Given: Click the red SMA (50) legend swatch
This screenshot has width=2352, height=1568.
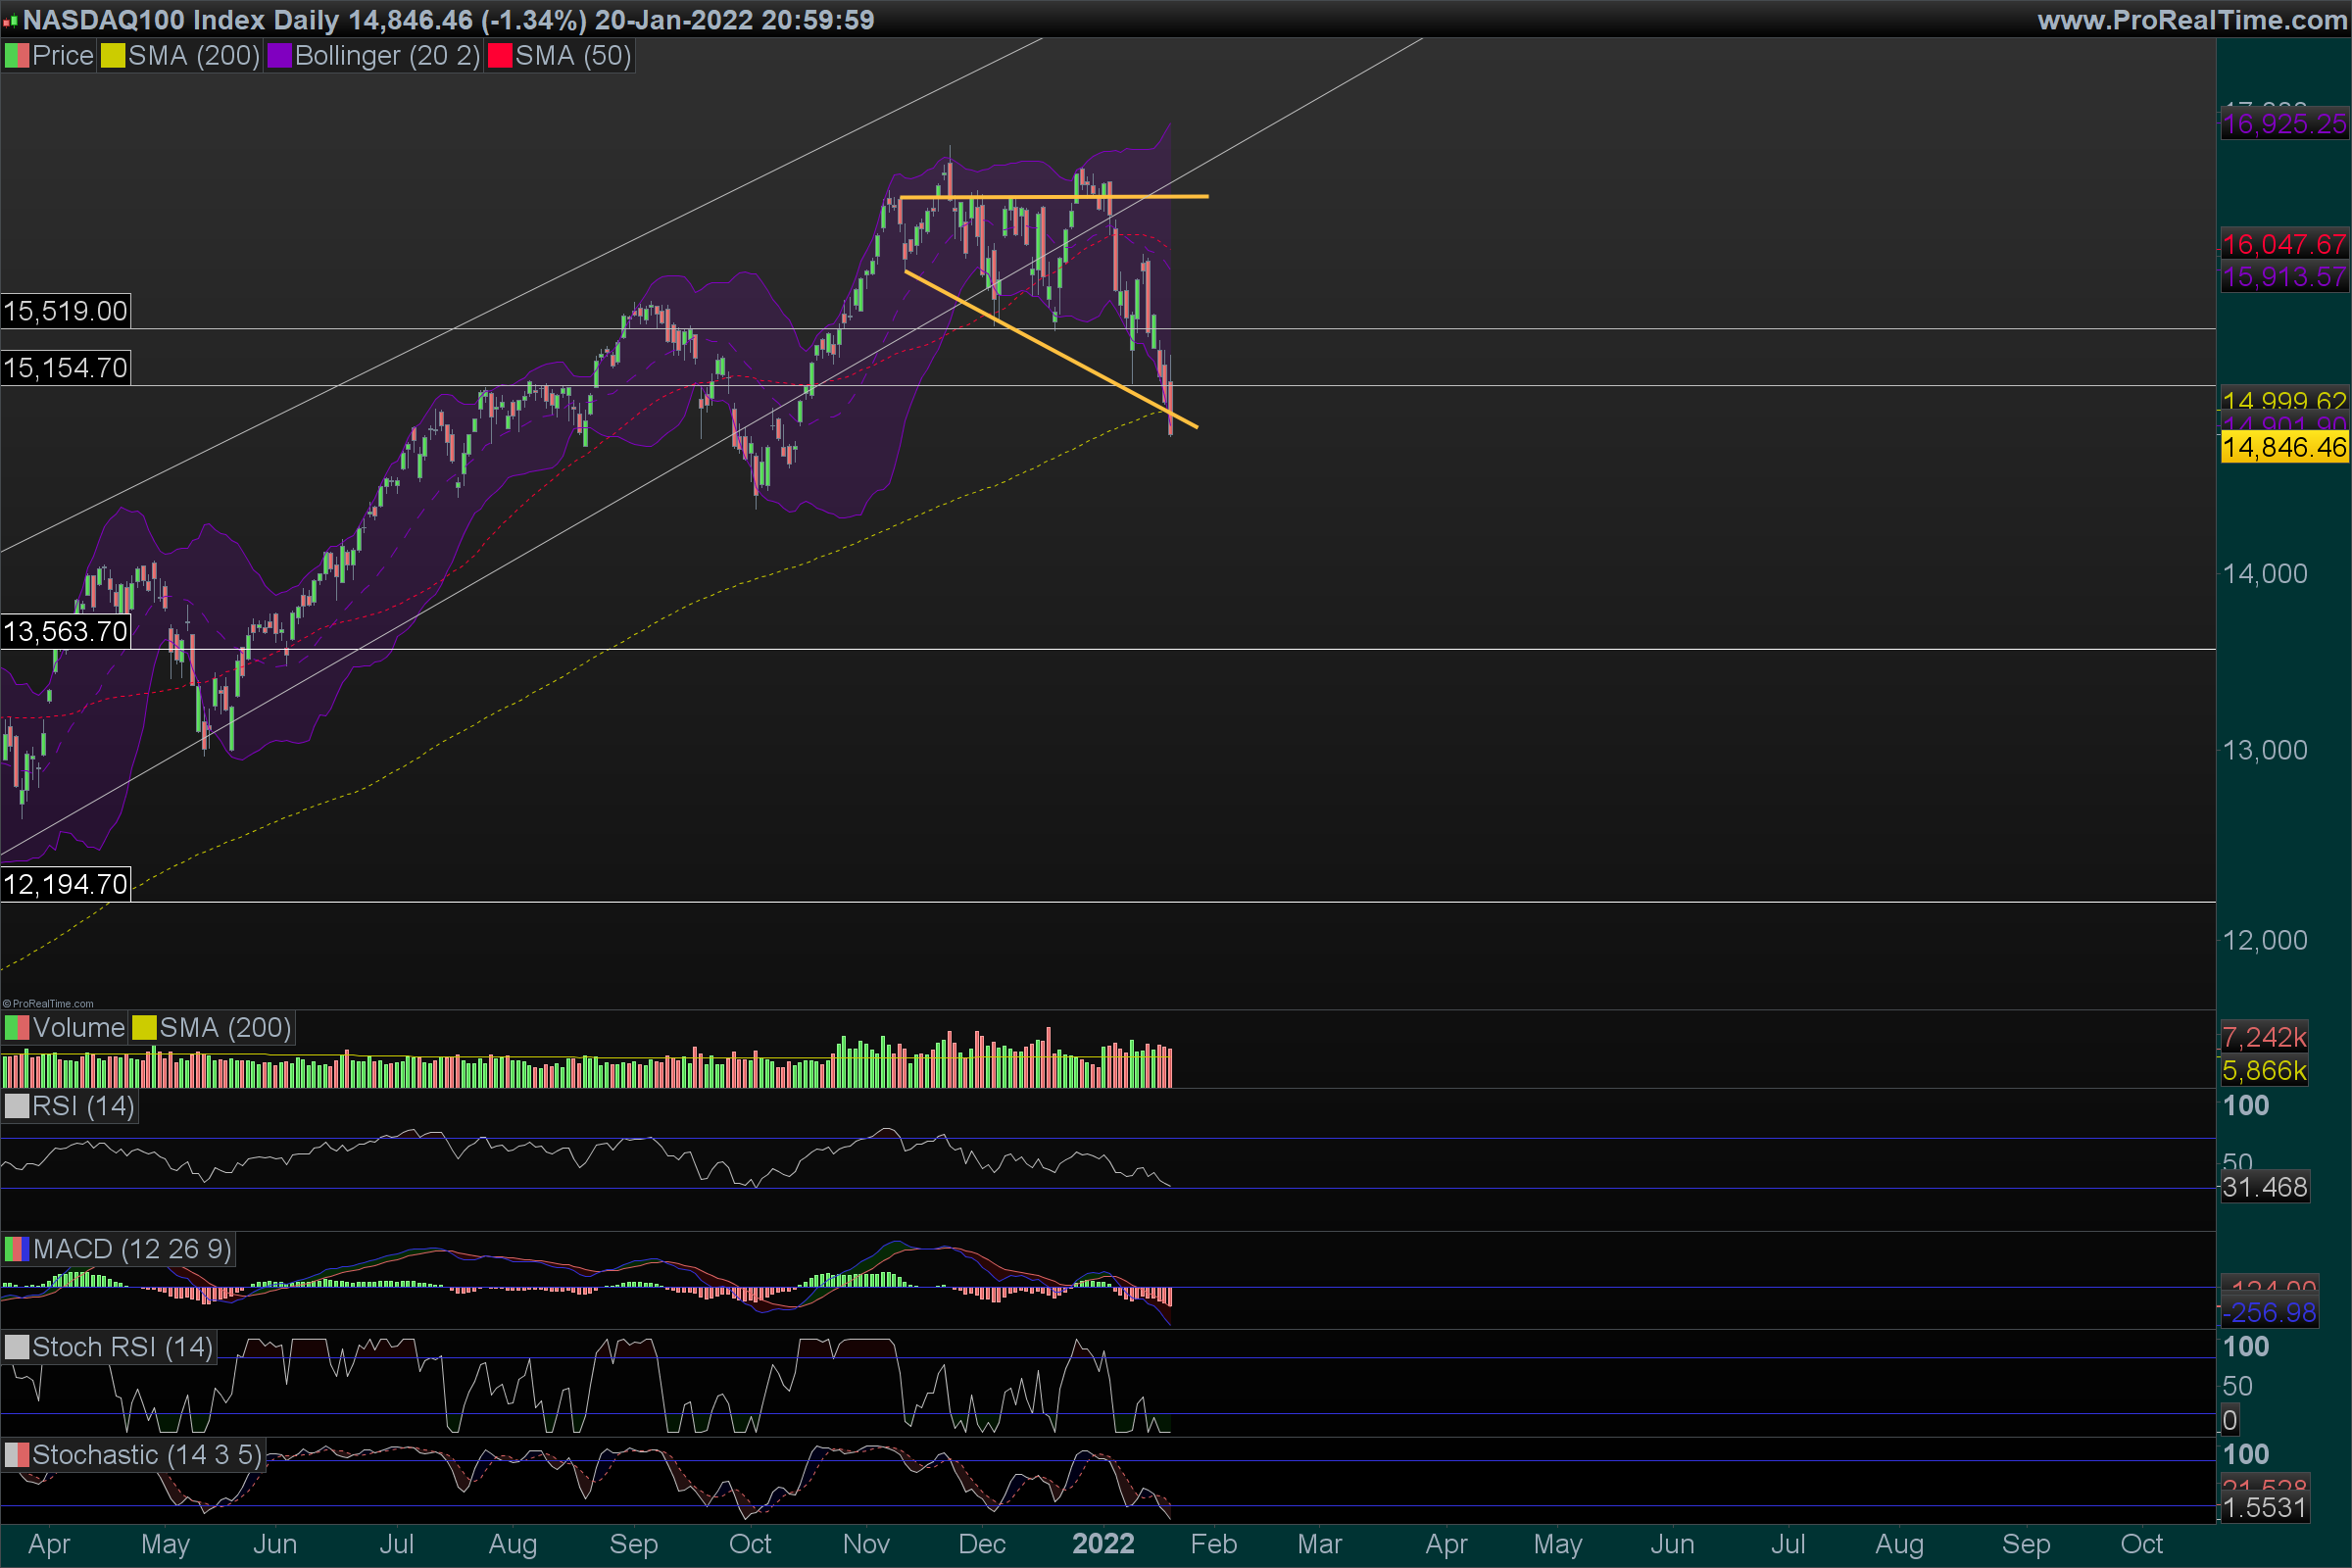Looking at the screenshot, I should [x=499, y=56].
